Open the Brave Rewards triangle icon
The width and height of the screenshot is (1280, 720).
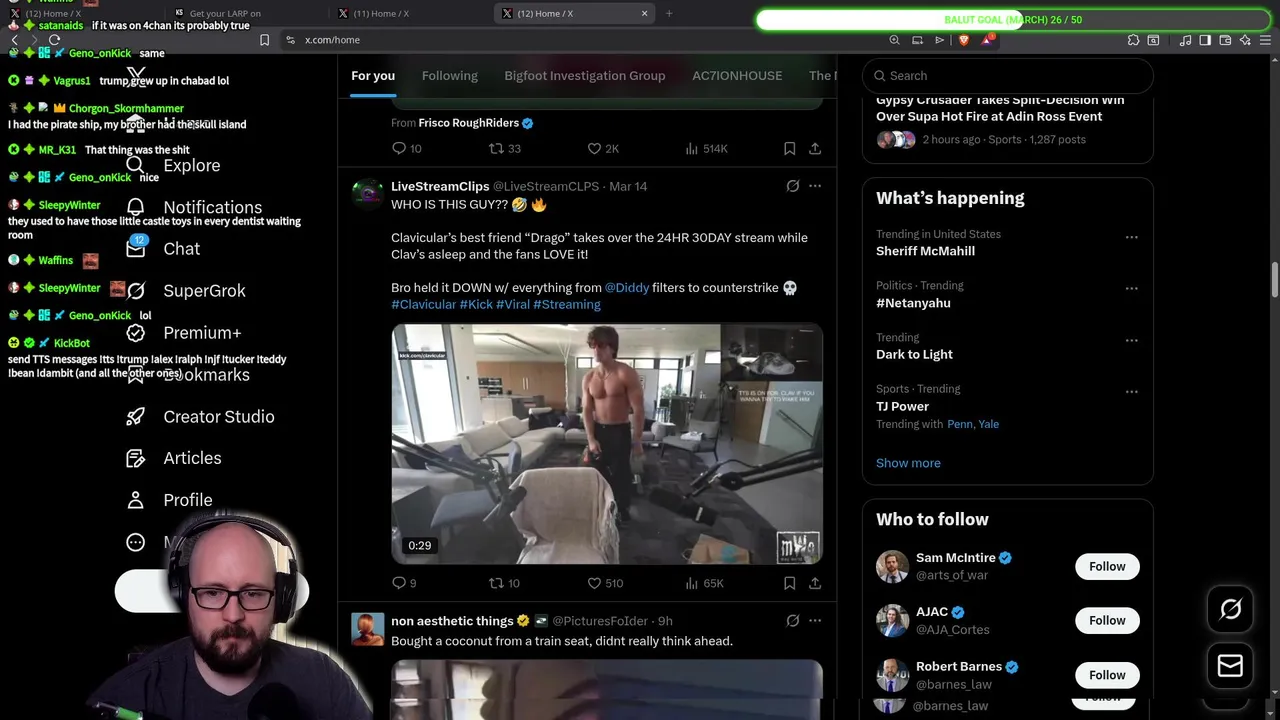pyautogui.click(x=988, y=40)
